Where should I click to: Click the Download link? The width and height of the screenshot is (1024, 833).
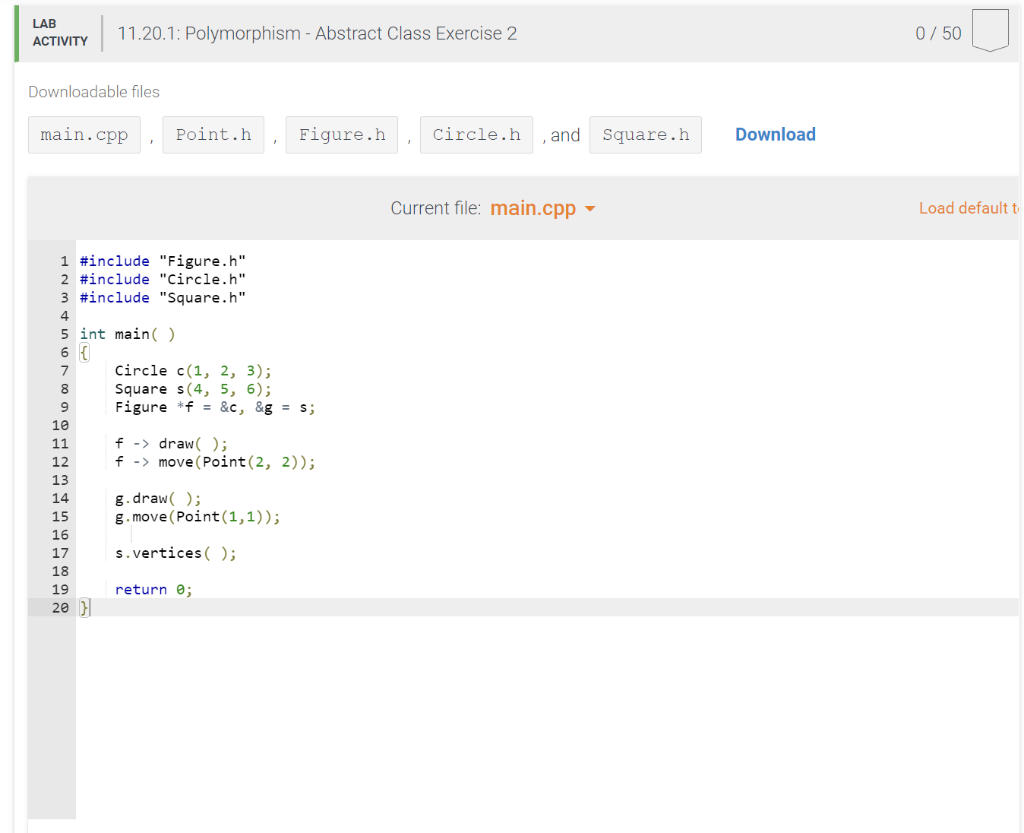(775, 133)
